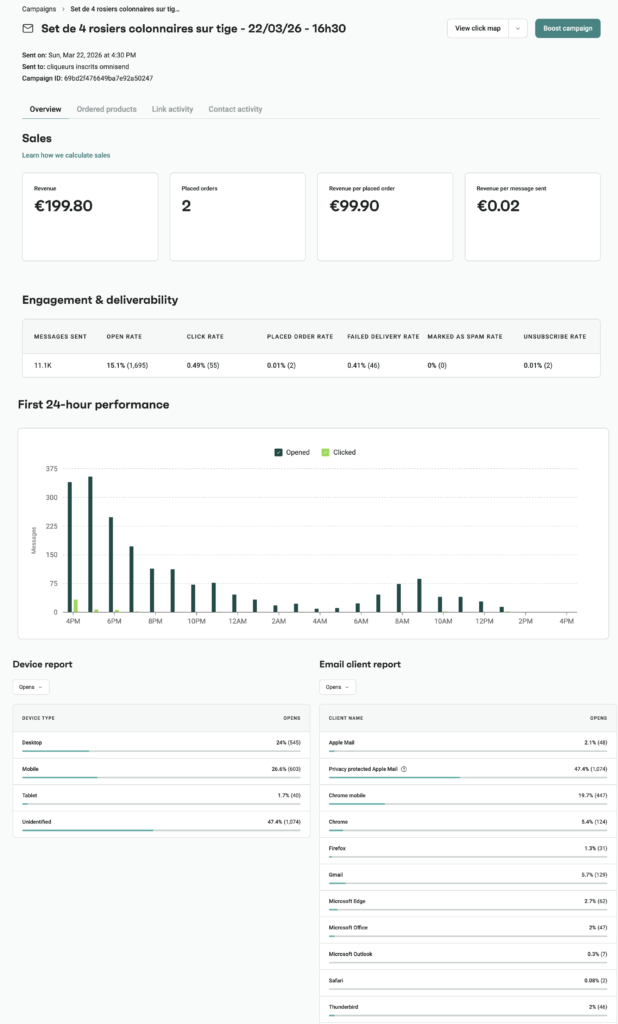
Task: Open the Link activity tab
Action: 172,109
